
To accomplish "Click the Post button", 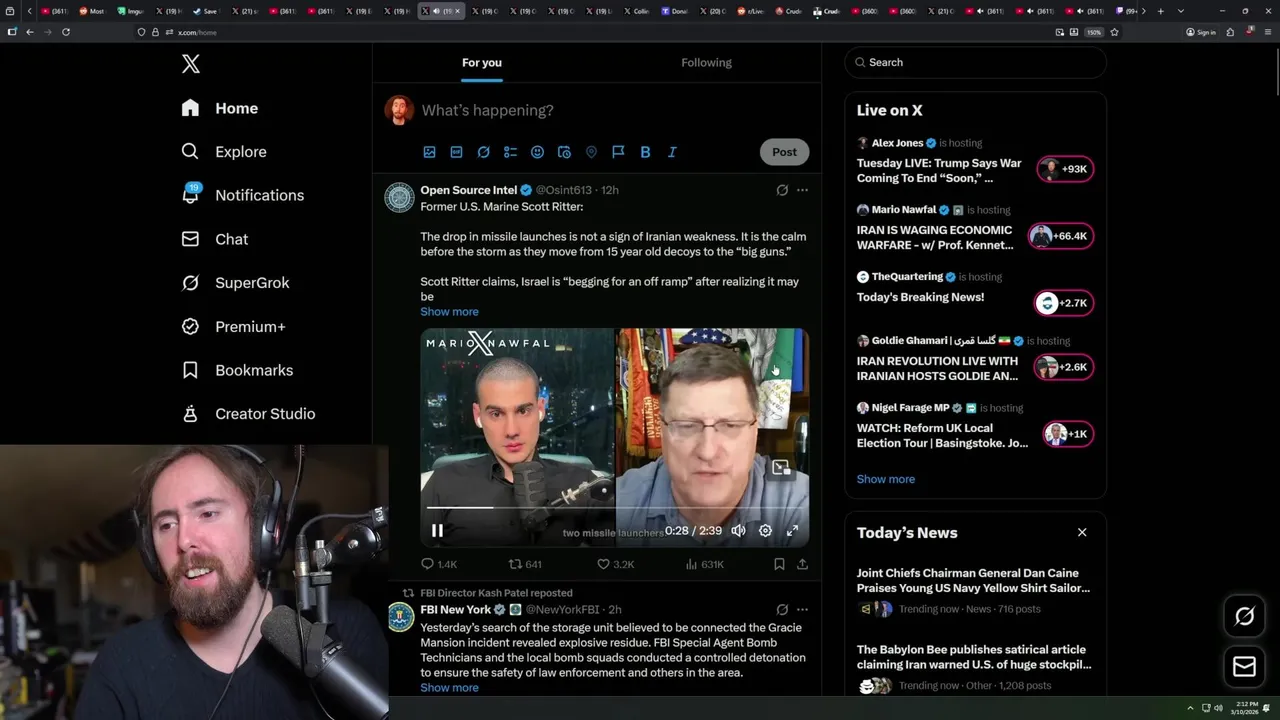I will coord(784,152).
